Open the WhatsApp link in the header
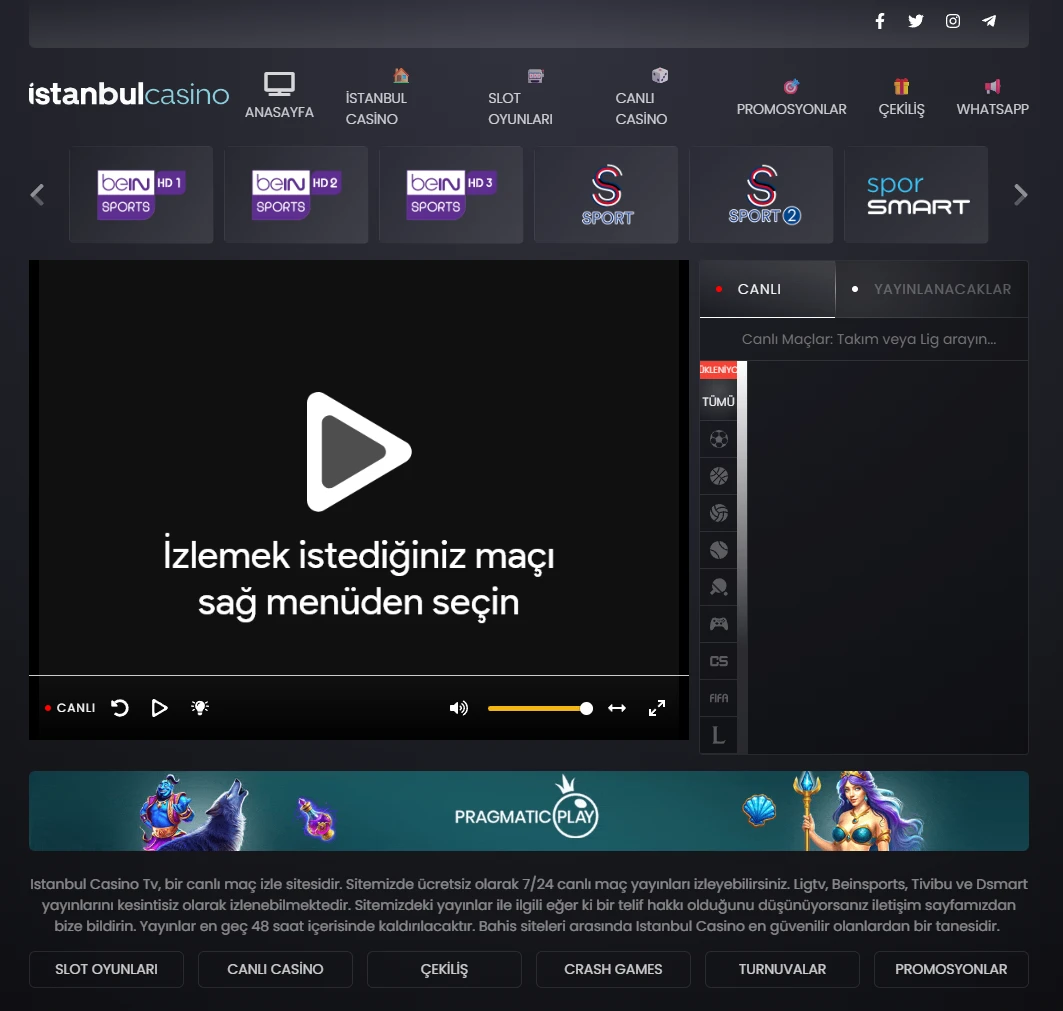 coord(992,98)
